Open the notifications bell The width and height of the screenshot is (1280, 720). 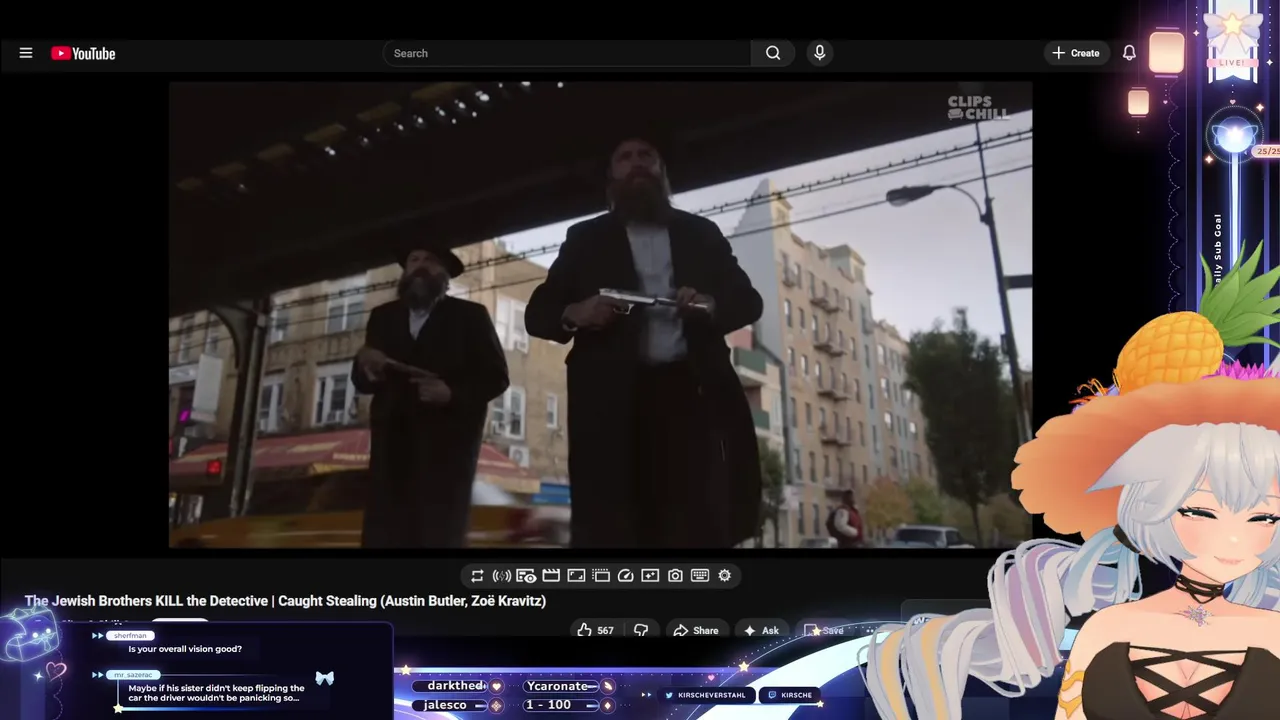[1129, 53]
